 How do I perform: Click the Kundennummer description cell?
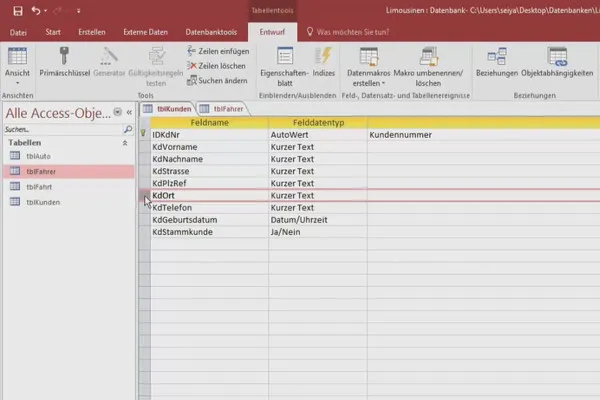pyautogui.click(x=484, y=135)
